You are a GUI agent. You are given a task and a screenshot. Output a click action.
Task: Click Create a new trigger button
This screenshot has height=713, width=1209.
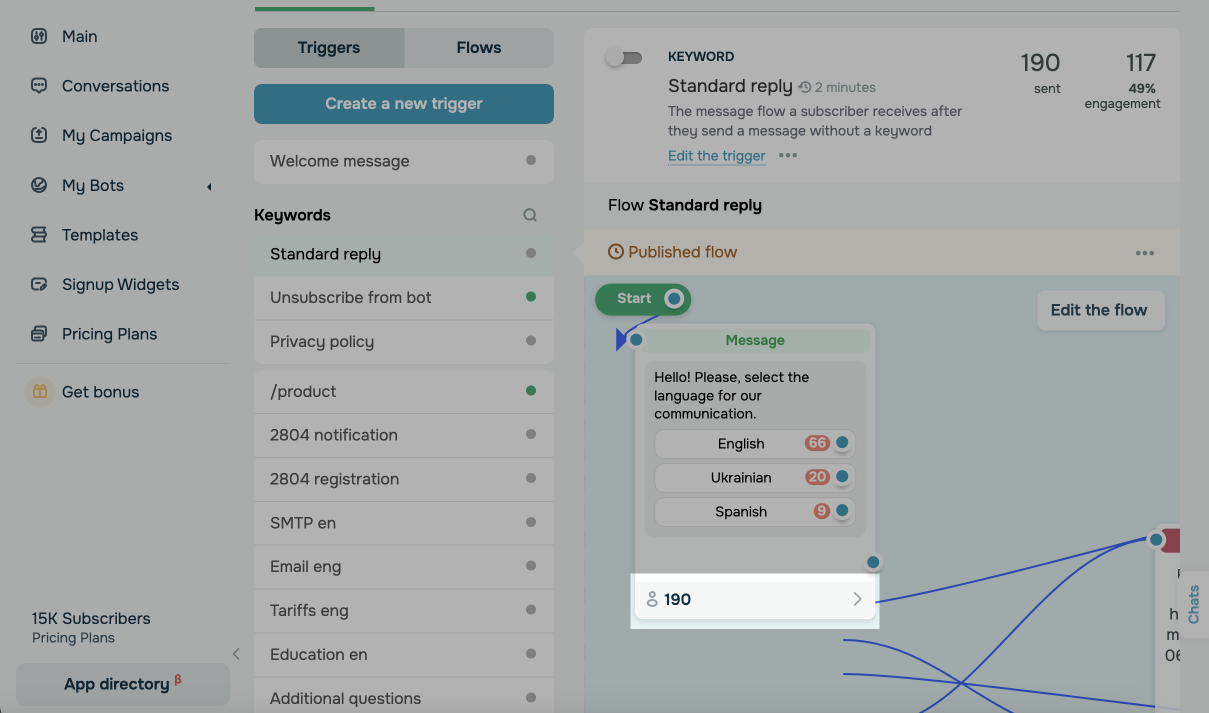point(404,104)
